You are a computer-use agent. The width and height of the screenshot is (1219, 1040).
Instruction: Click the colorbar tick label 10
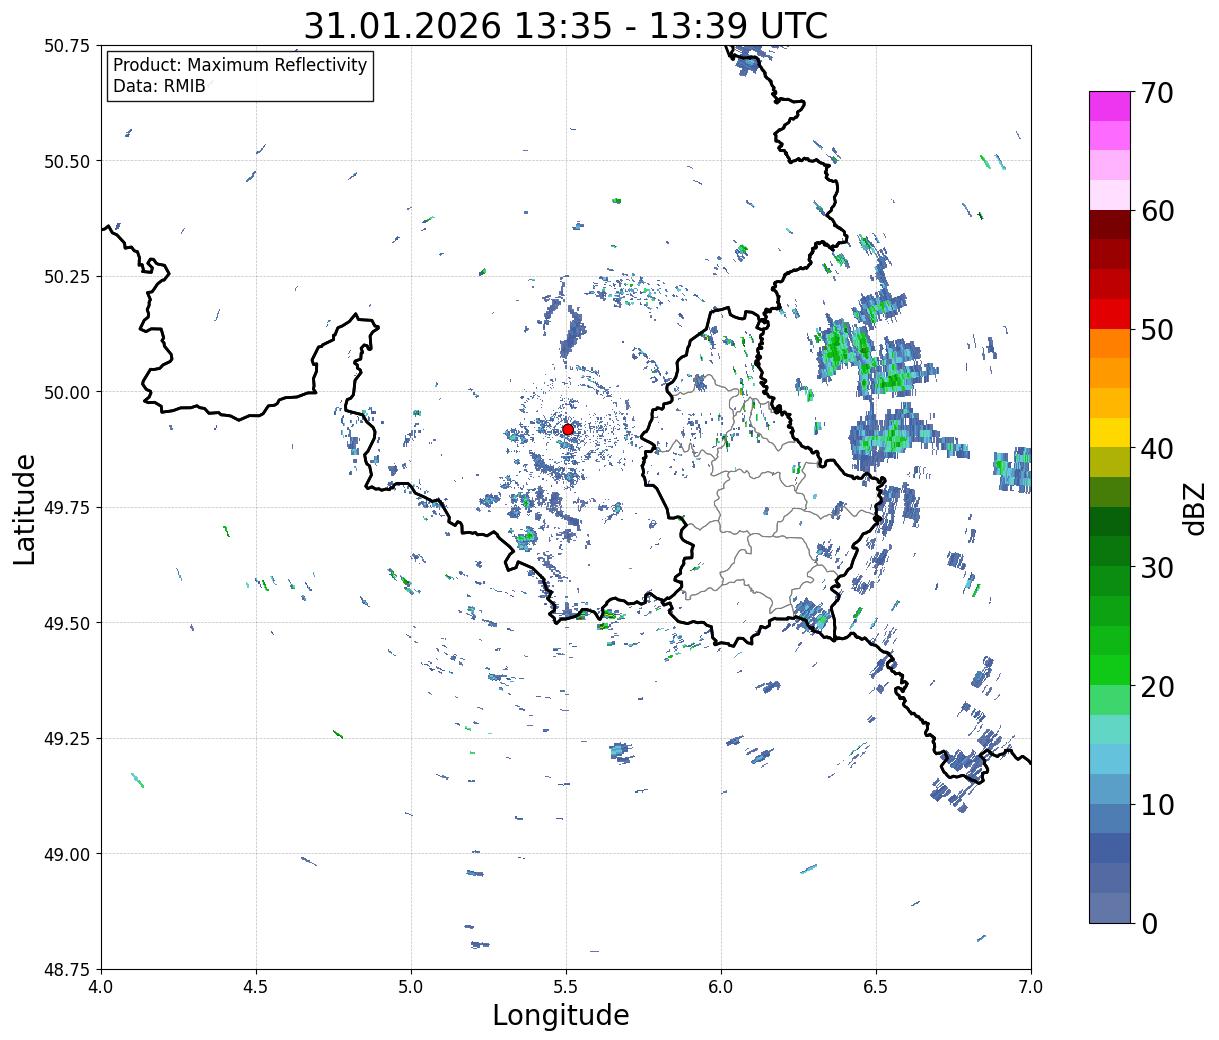[1157, 804]
